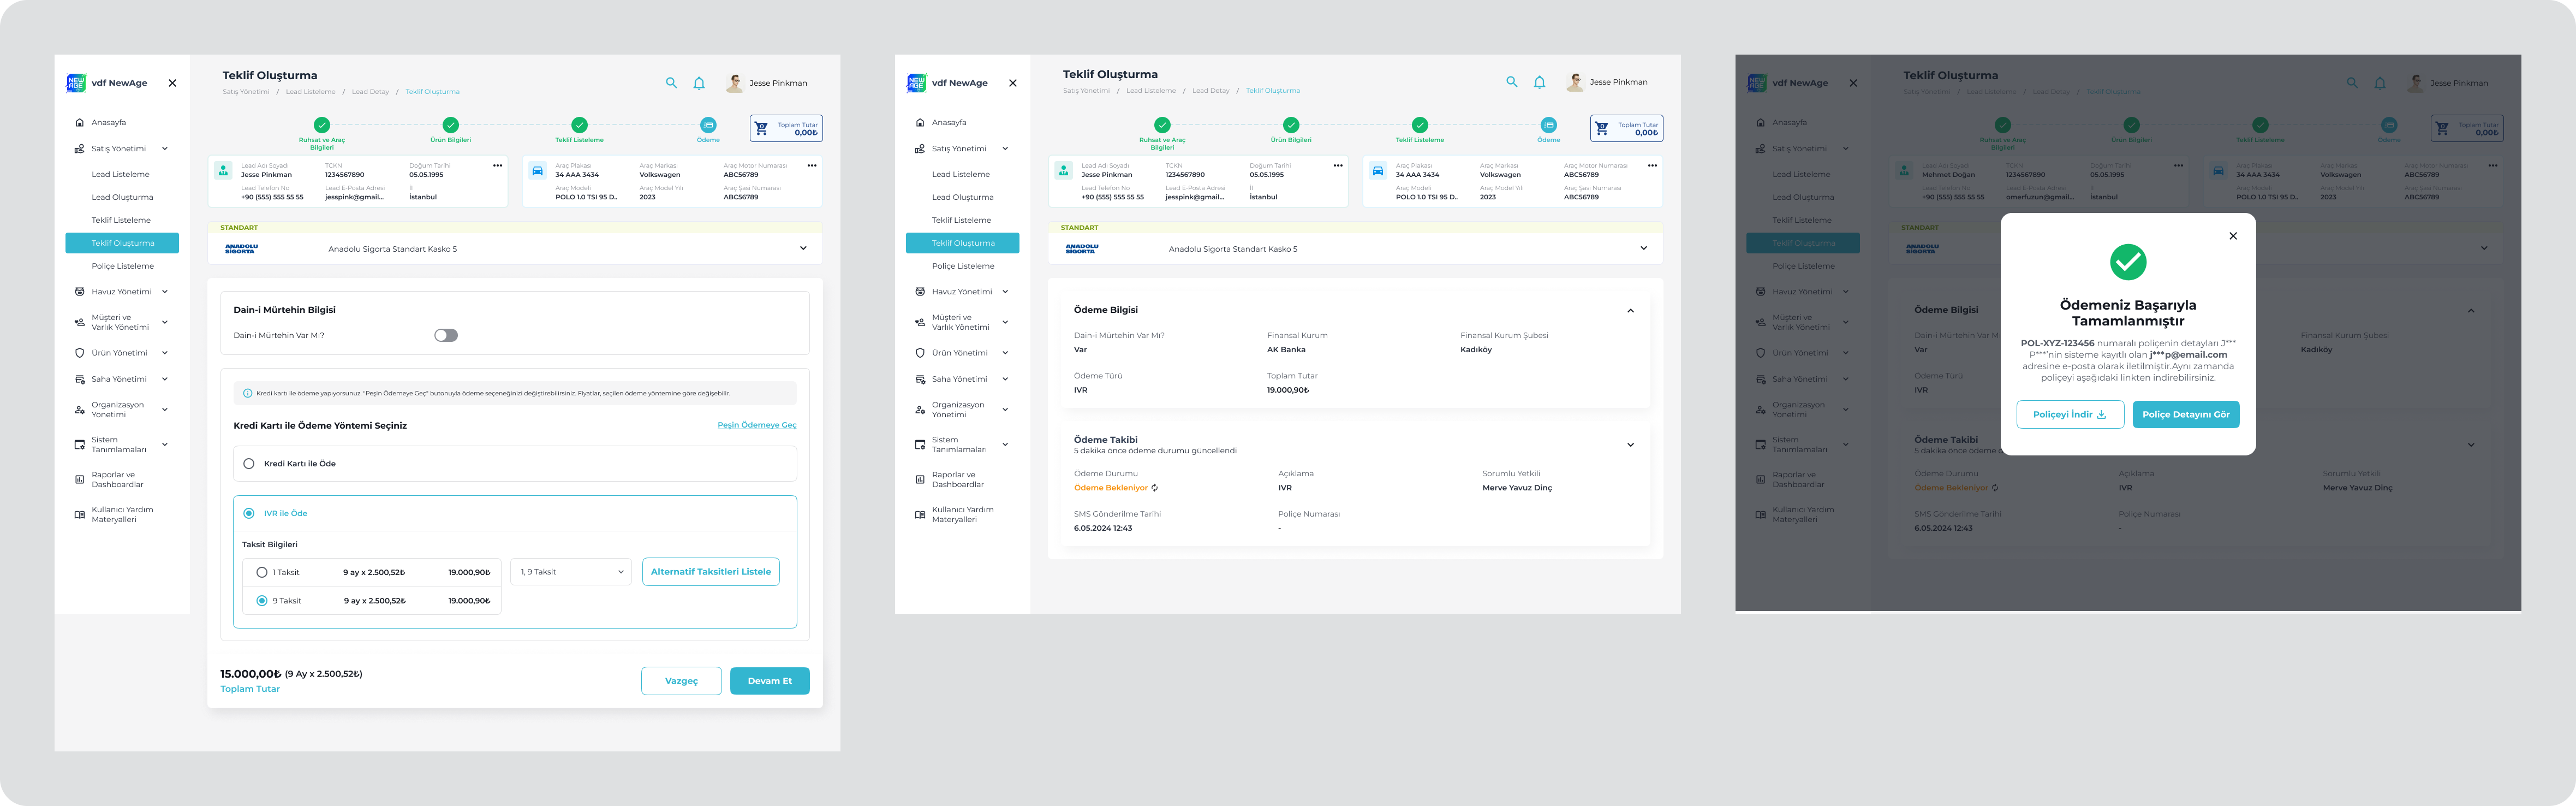Click the Ödeme step icon in leftmost stepper
The image size is (2576, 806).
708,125
